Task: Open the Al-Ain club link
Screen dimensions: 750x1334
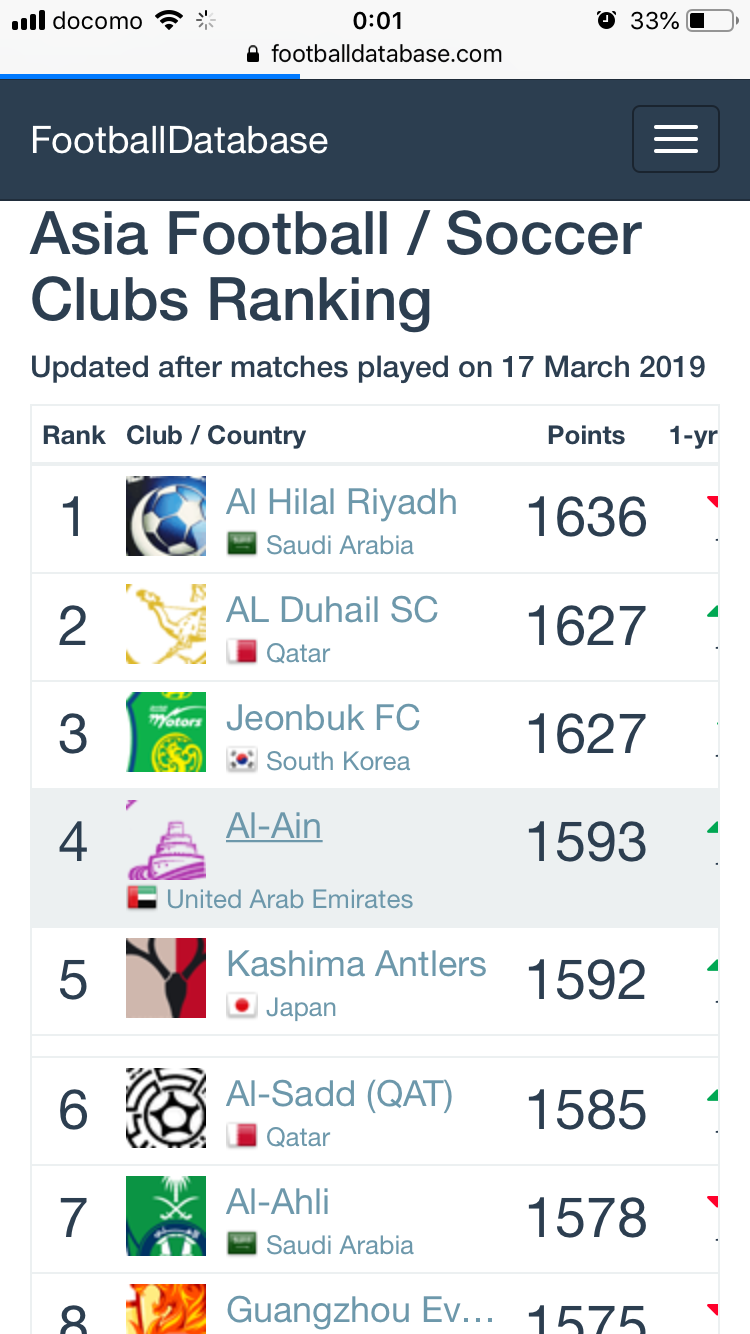Action: click(274, 826)
